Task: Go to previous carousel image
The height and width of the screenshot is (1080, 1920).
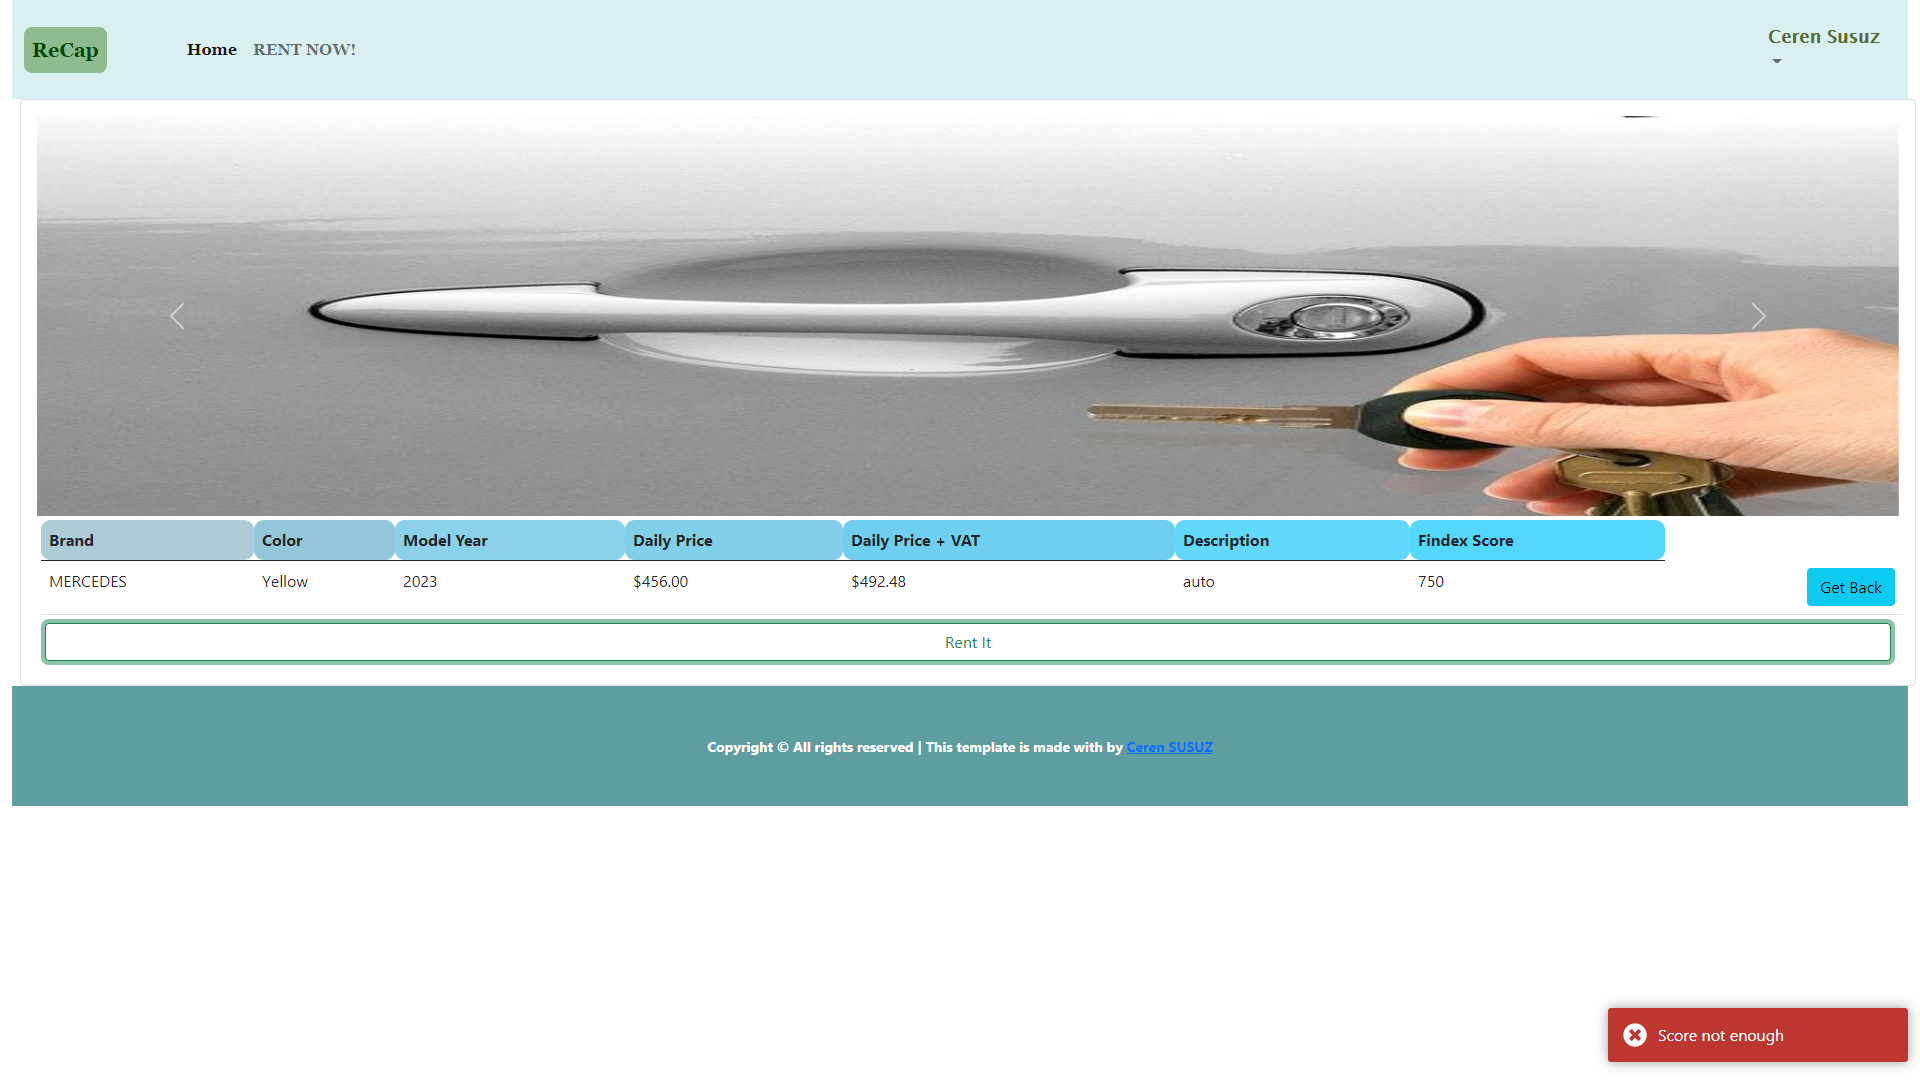Action: 177,316
